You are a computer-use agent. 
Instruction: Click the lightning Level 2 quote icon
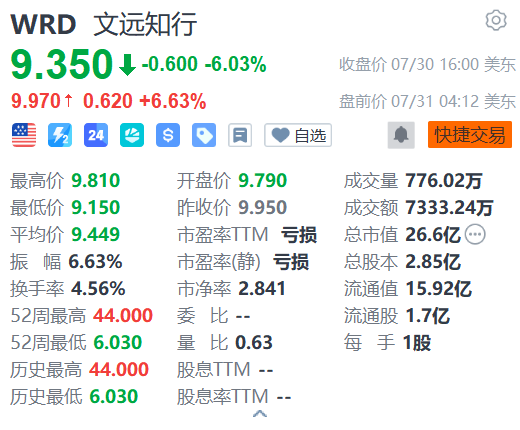click(x=60, y=135)
